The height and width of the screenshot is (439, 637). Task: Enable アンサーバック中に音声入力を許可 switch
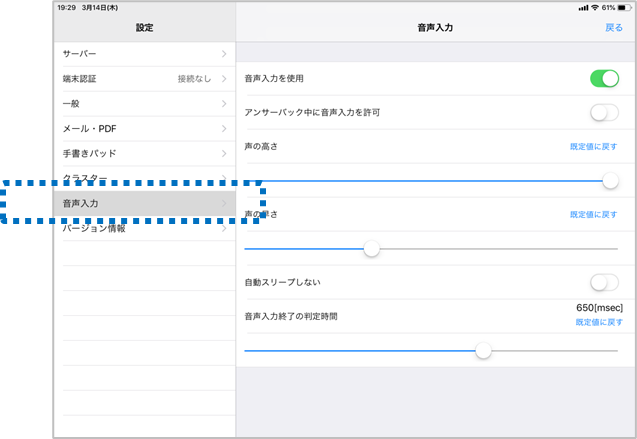[x=604, y=112]
